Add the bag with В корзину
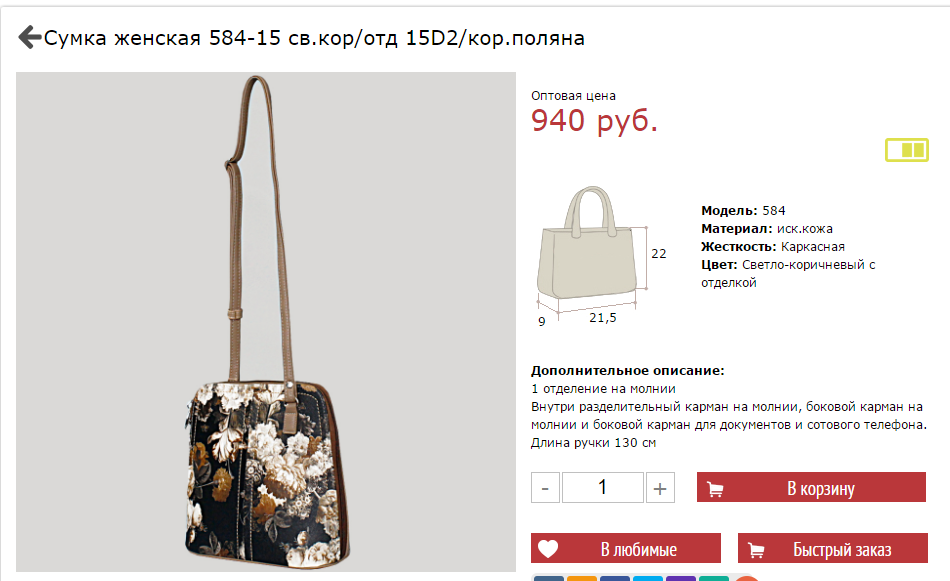950x581 pixels. 811,487
